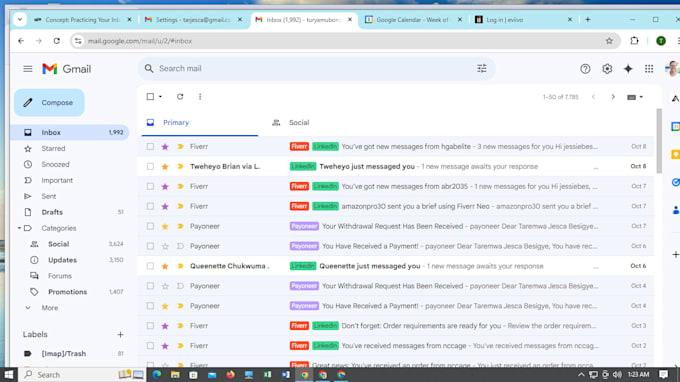Click the message list scrollbar

tap(659, 141)
